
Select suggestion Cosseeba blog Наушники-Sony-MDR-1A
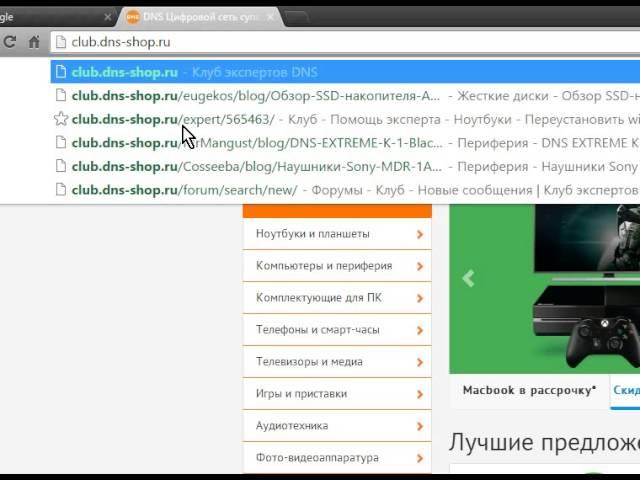345,167
